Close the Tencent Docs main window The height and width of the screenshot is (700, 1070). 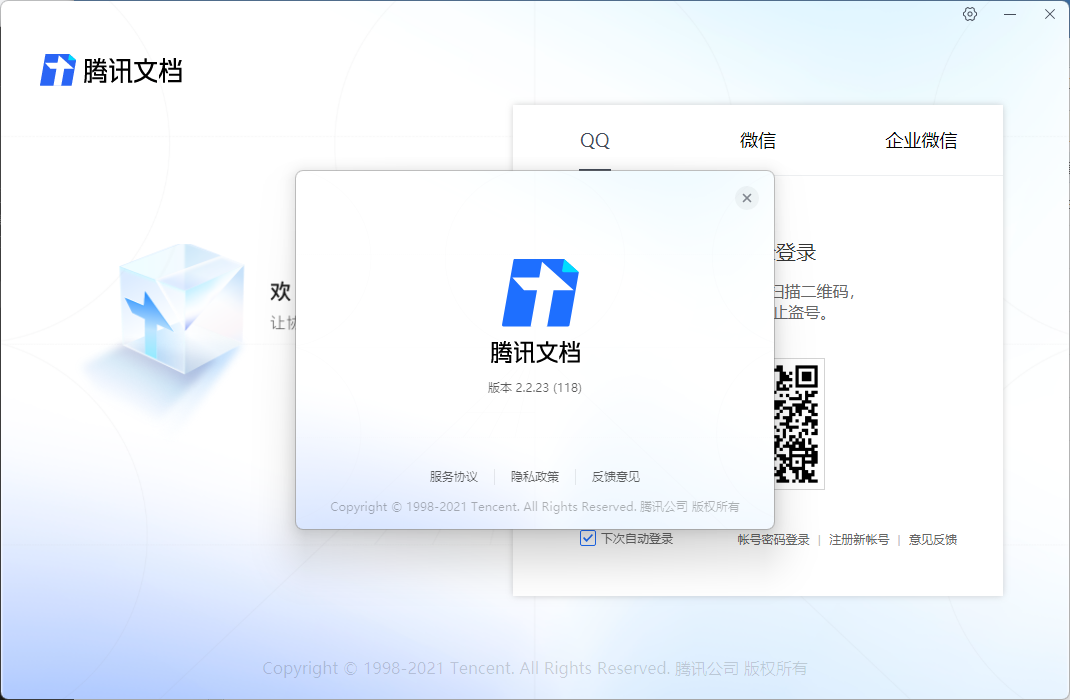click(x=1050, y=14)
